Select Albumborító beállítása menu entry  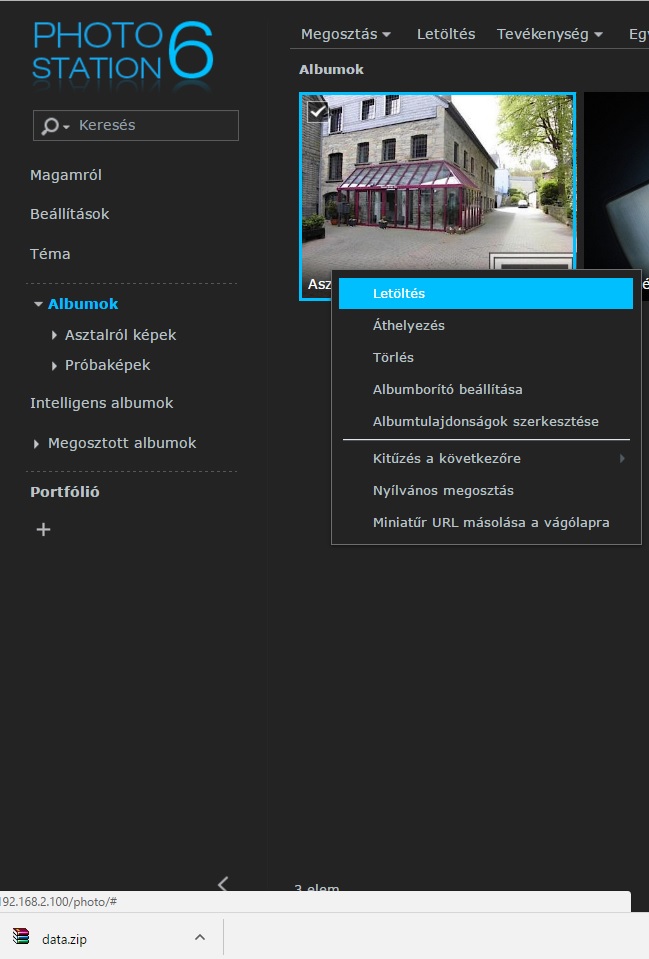click(486, 390)
